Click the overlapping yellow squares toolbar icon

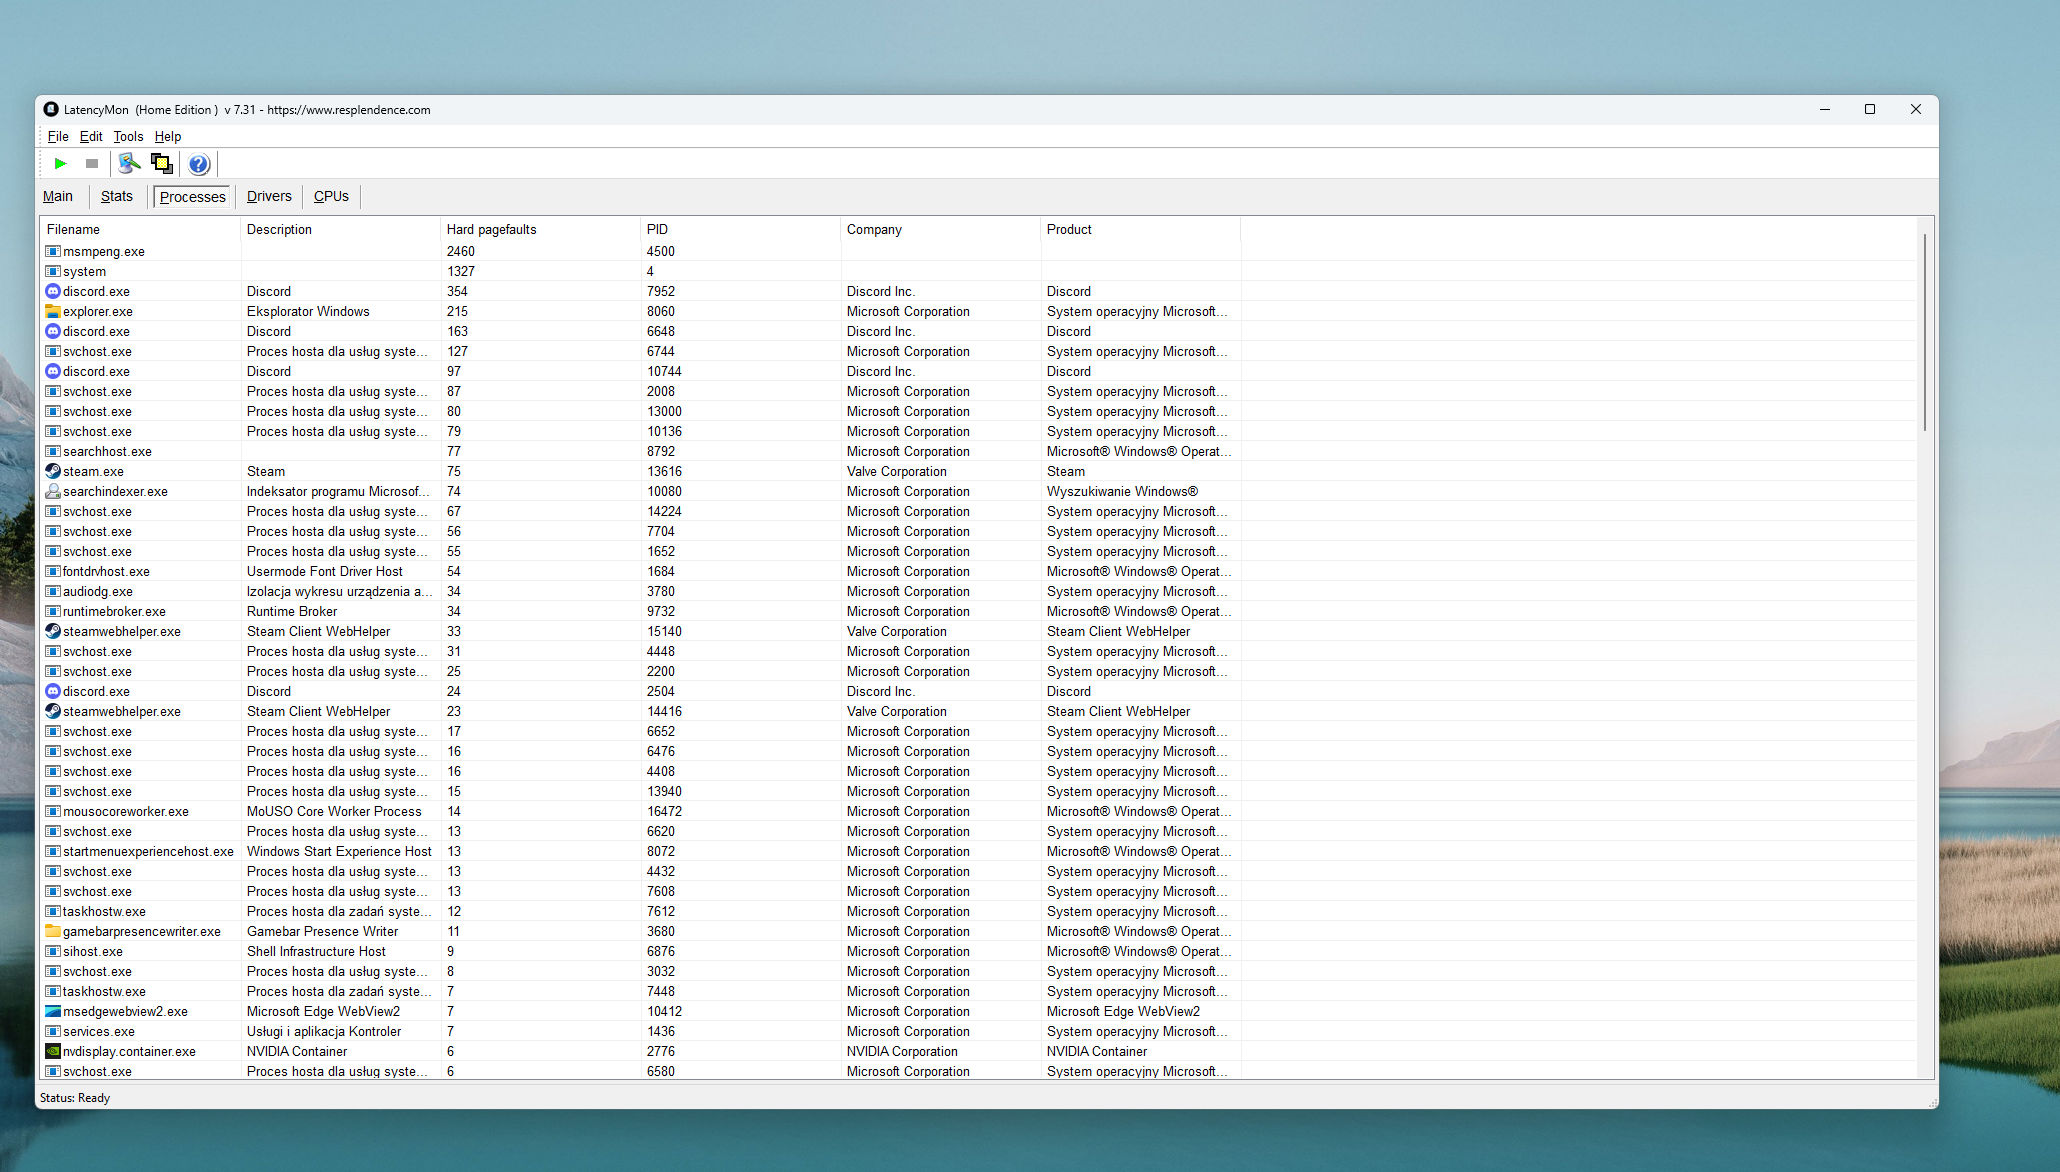pyautogui.click(x=161, y=164)
